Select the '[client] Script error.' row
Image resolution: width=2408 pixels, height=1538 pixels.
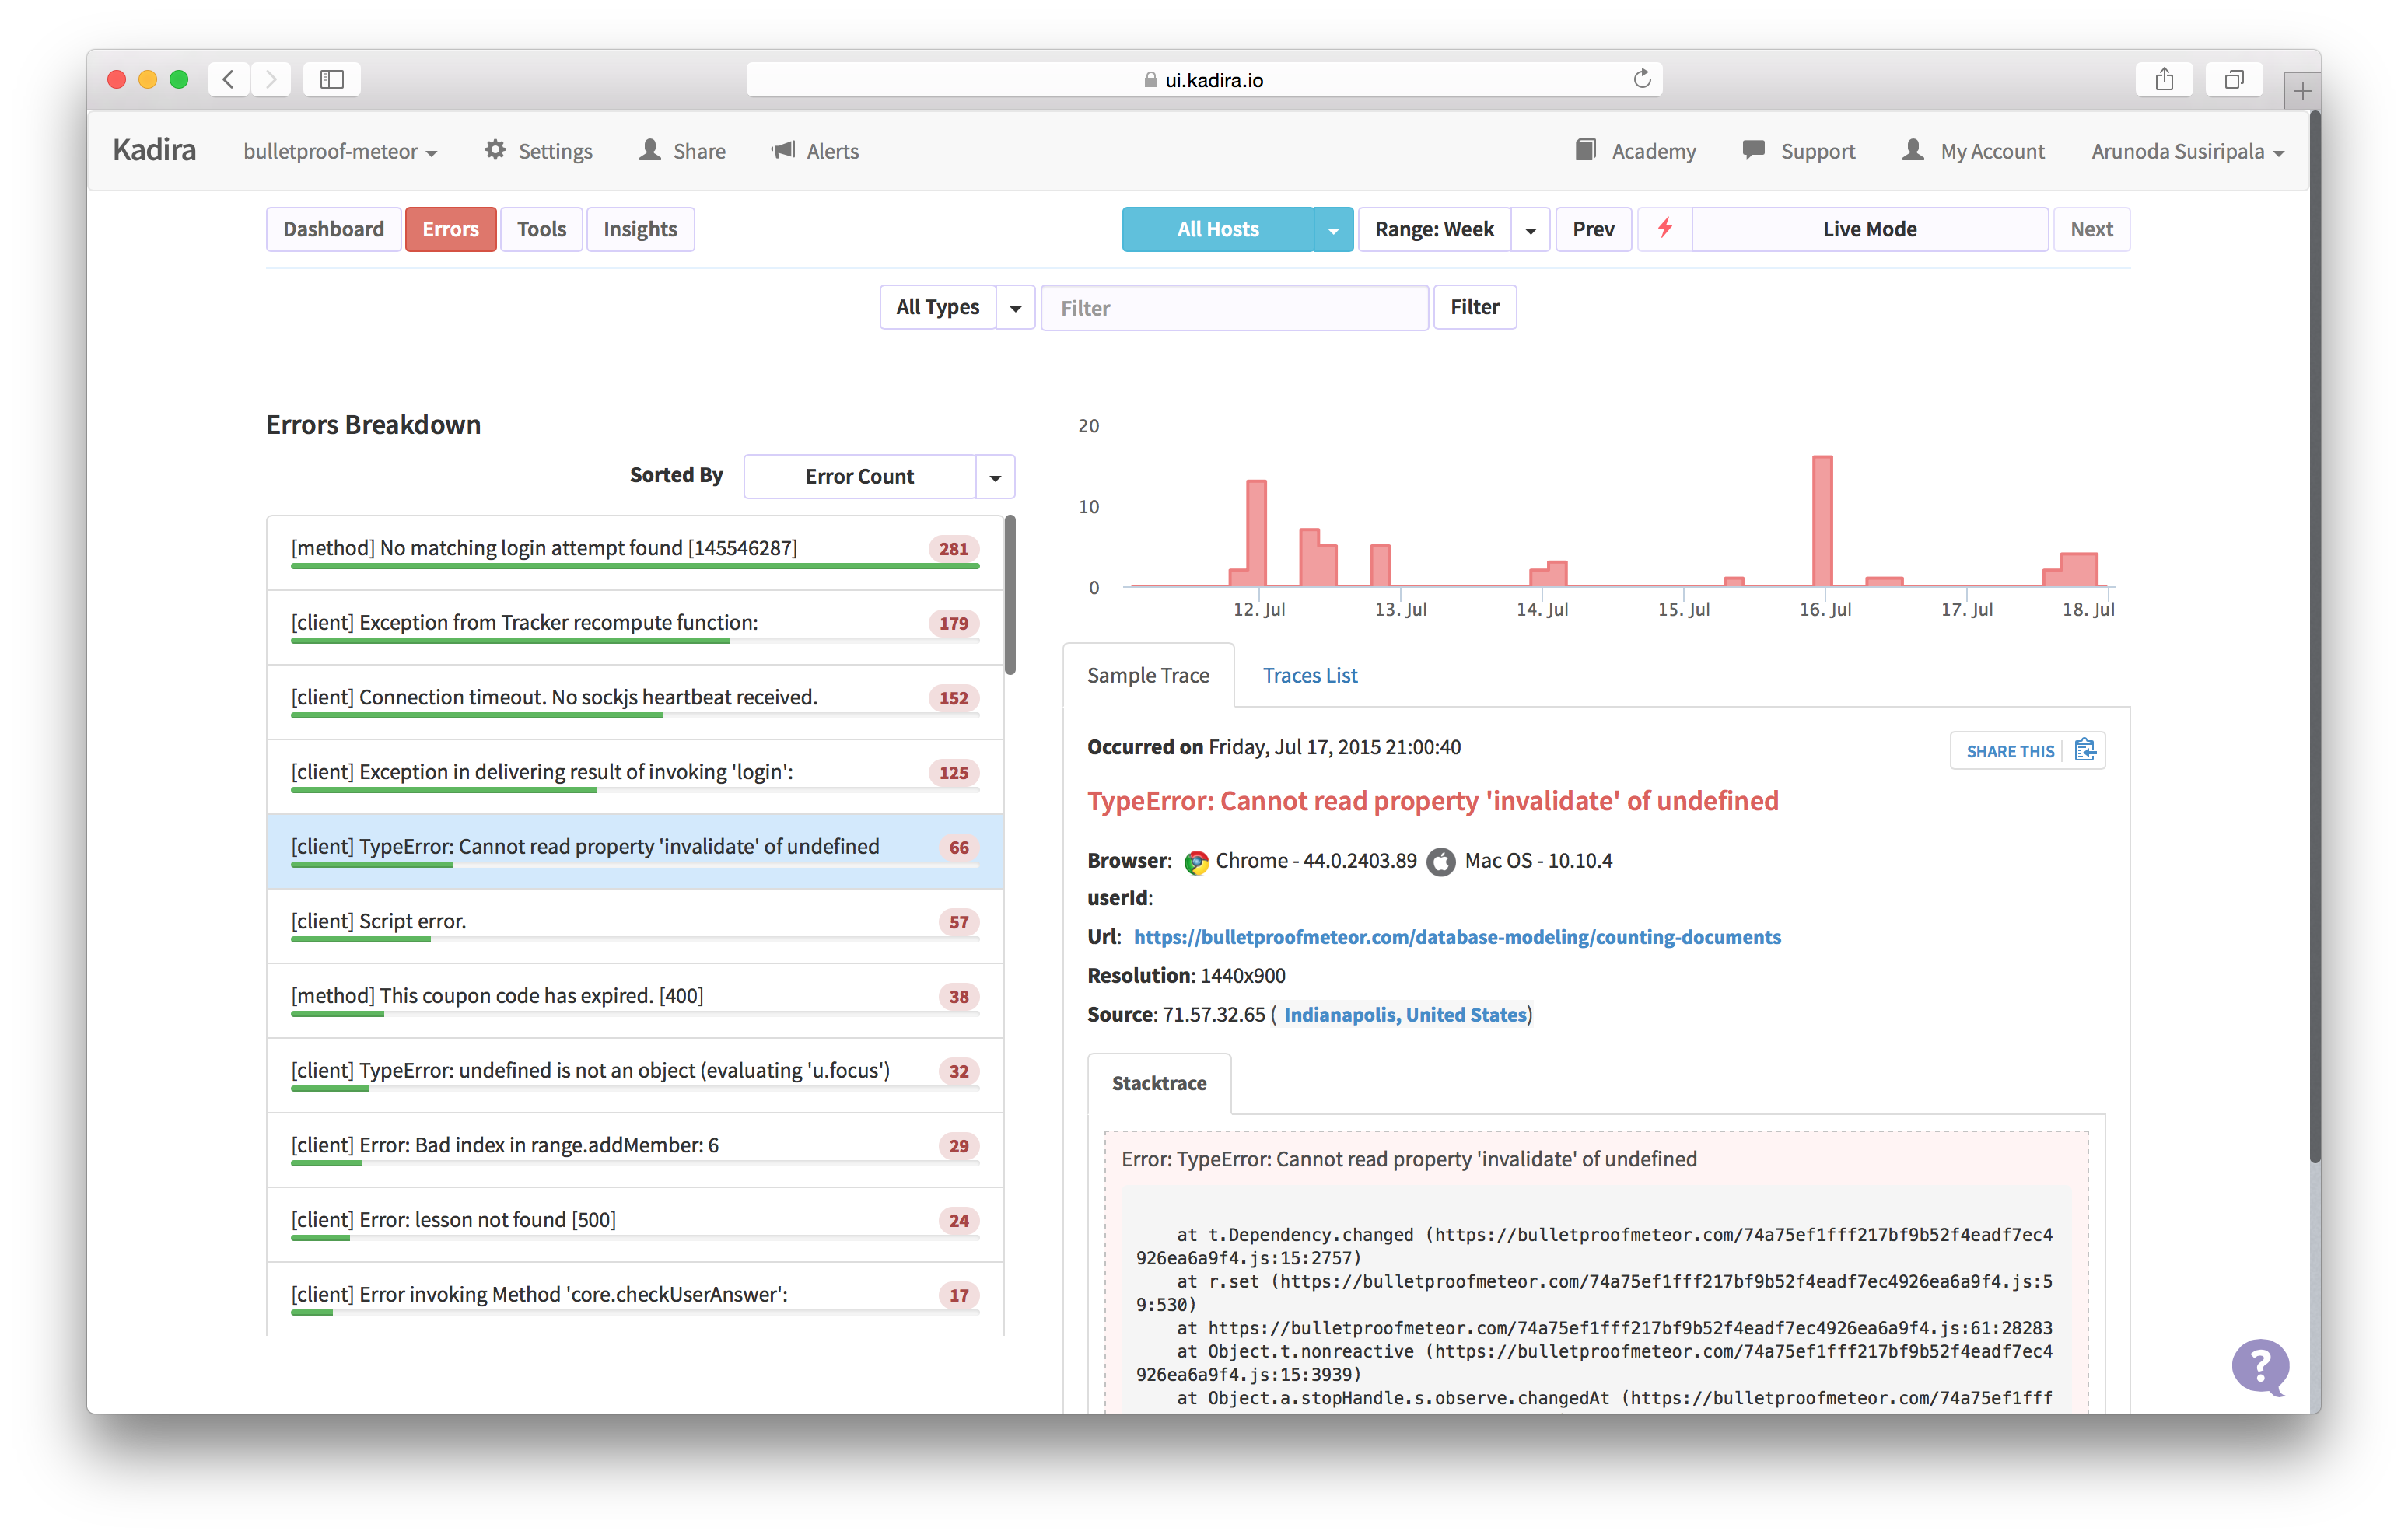click(x=635, y=926)
